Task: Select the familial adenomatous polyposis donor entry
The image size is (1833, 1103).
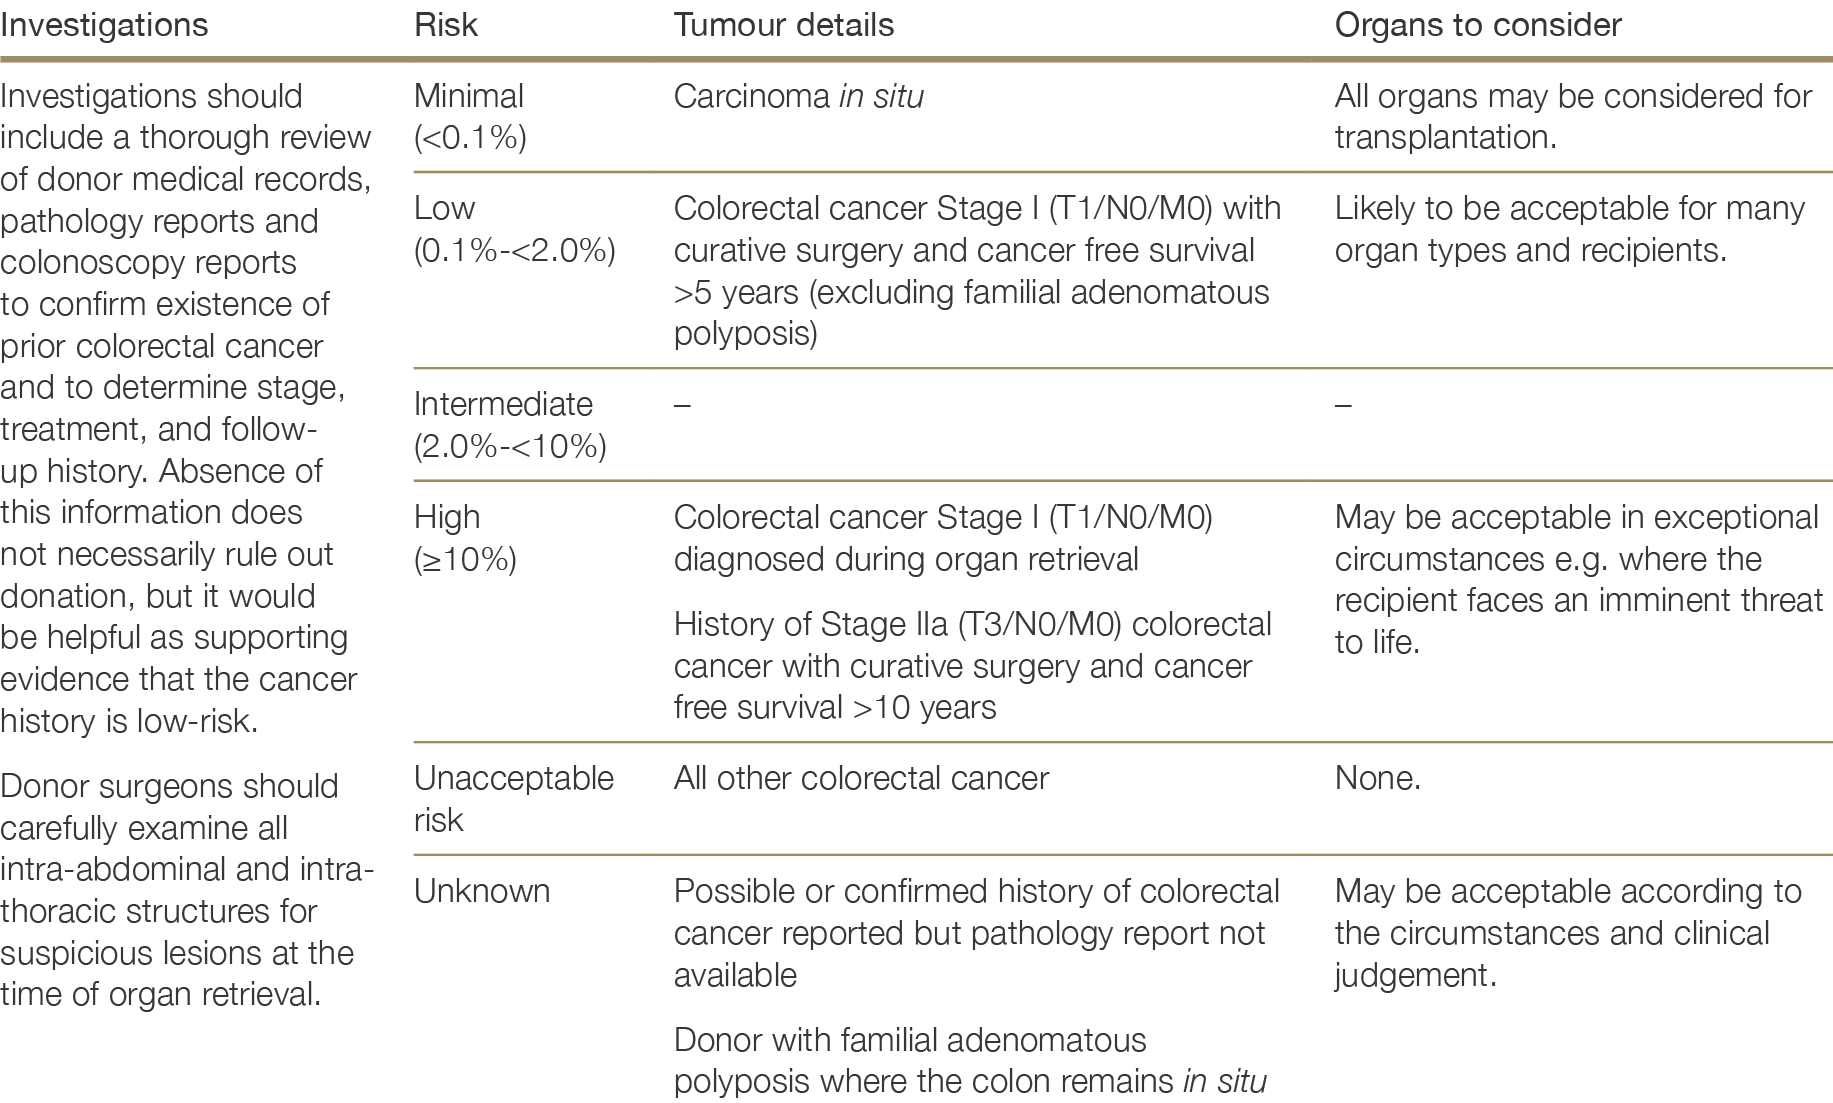Action: (x=969, y=1060)
